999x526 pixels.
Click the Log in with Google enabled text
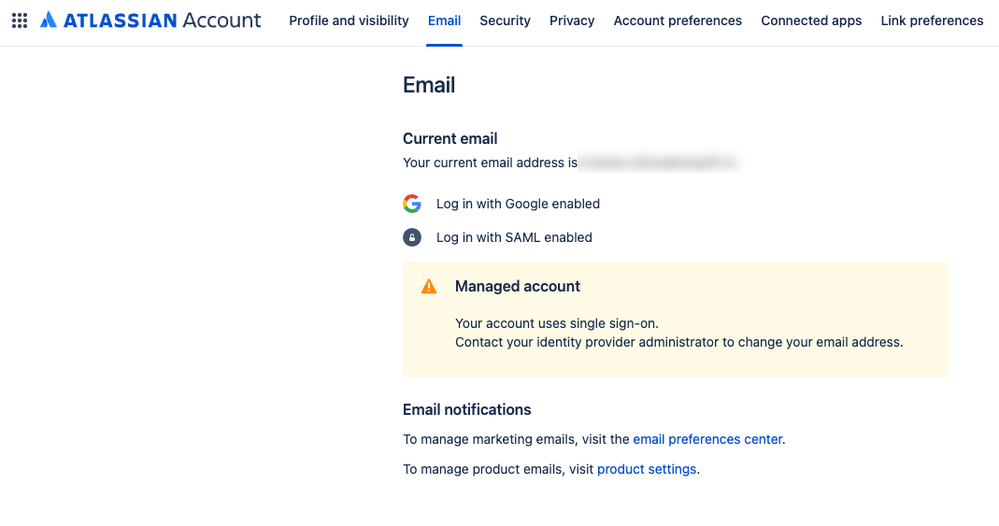(518, 204)
